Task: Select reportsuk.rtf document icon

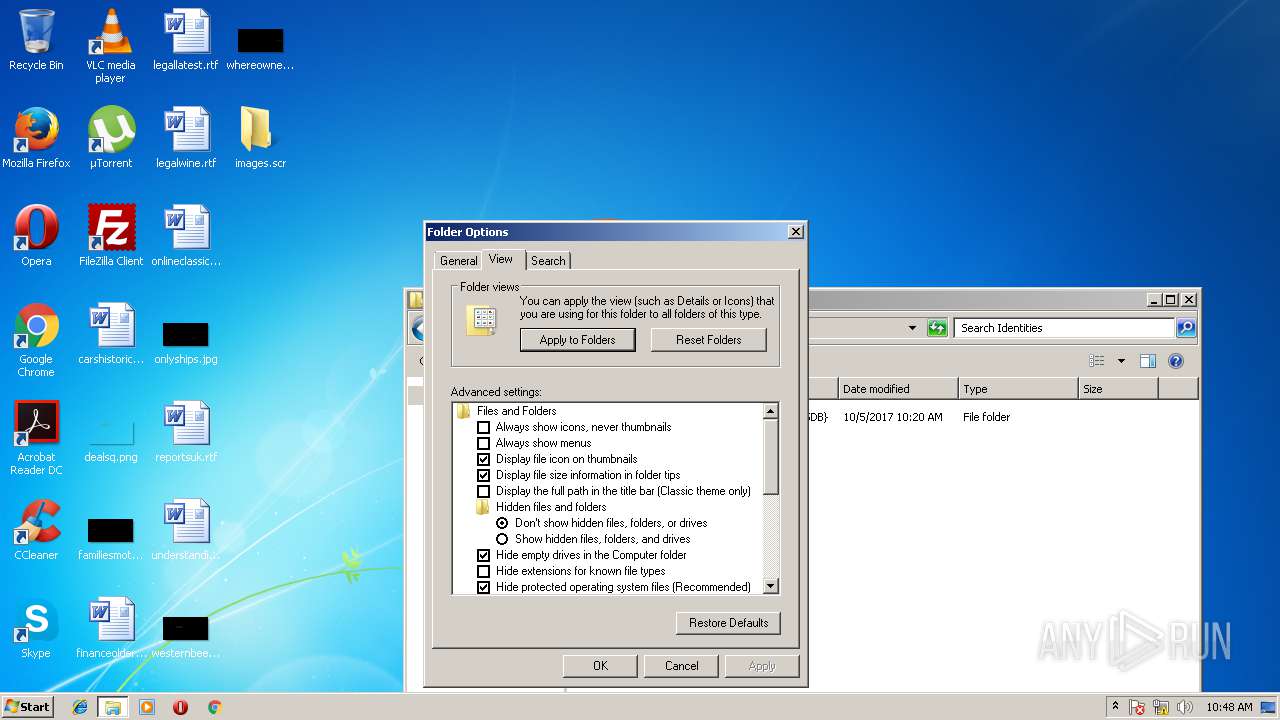Action: coord(186,432)
